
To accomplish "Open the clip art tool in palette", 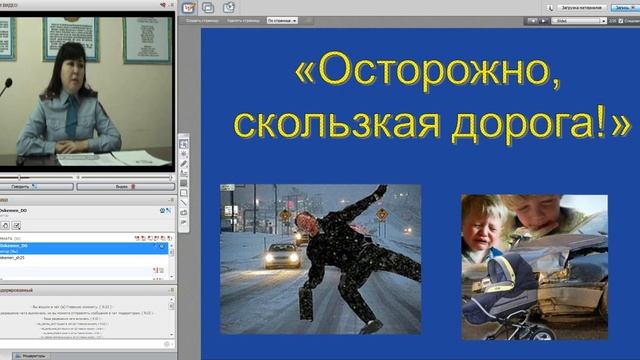I will click(184, 222).
